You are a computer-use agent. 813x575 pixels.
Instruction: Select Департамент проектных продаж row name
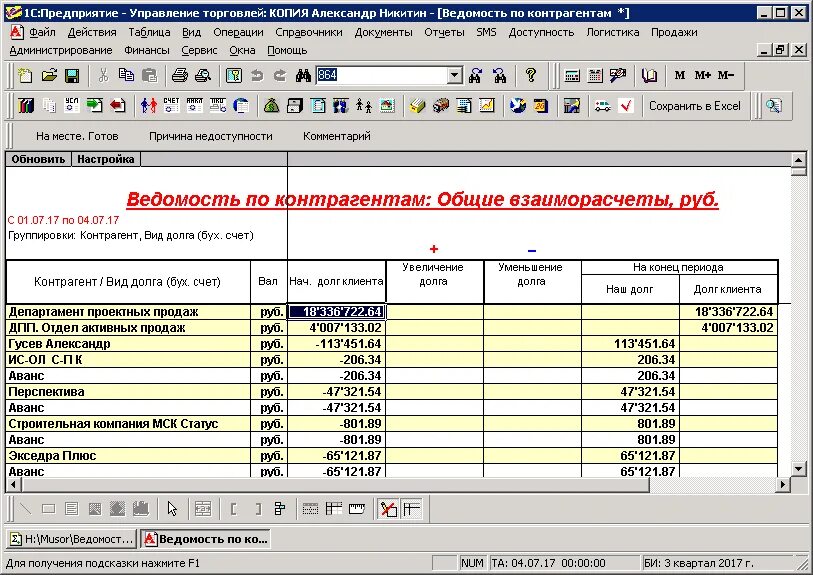point(103,312)
